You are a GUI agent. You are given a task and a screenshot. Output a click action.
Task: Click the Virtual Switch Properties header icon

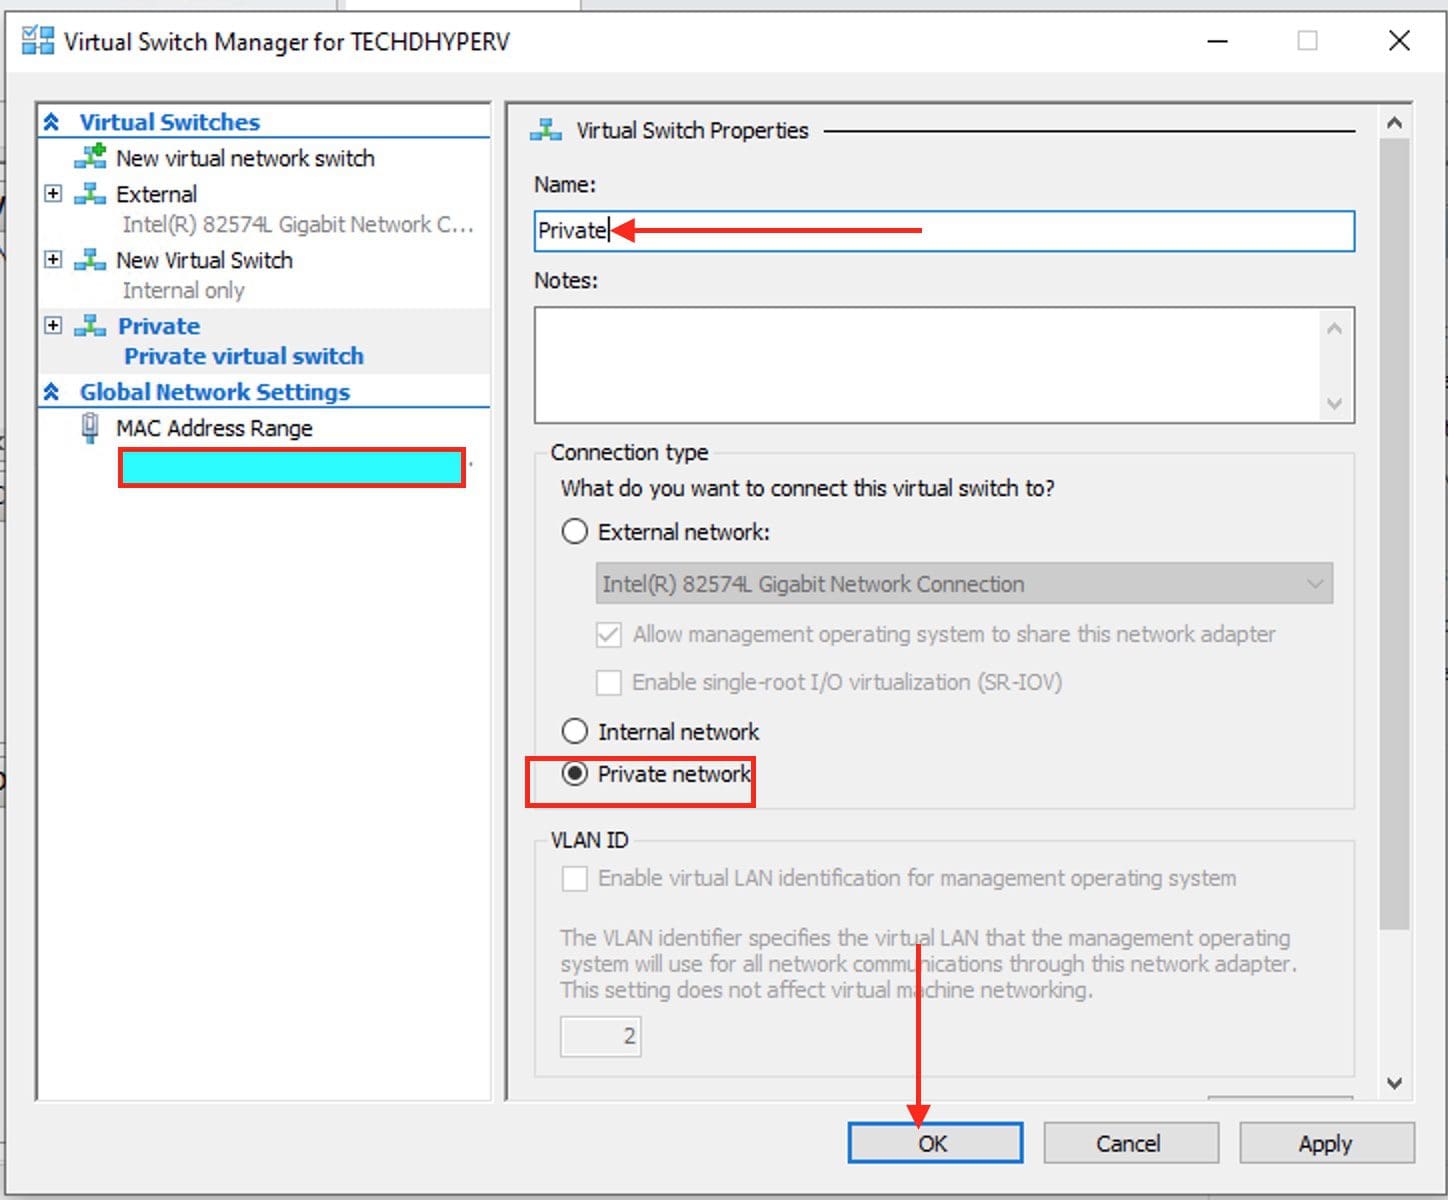546,130
